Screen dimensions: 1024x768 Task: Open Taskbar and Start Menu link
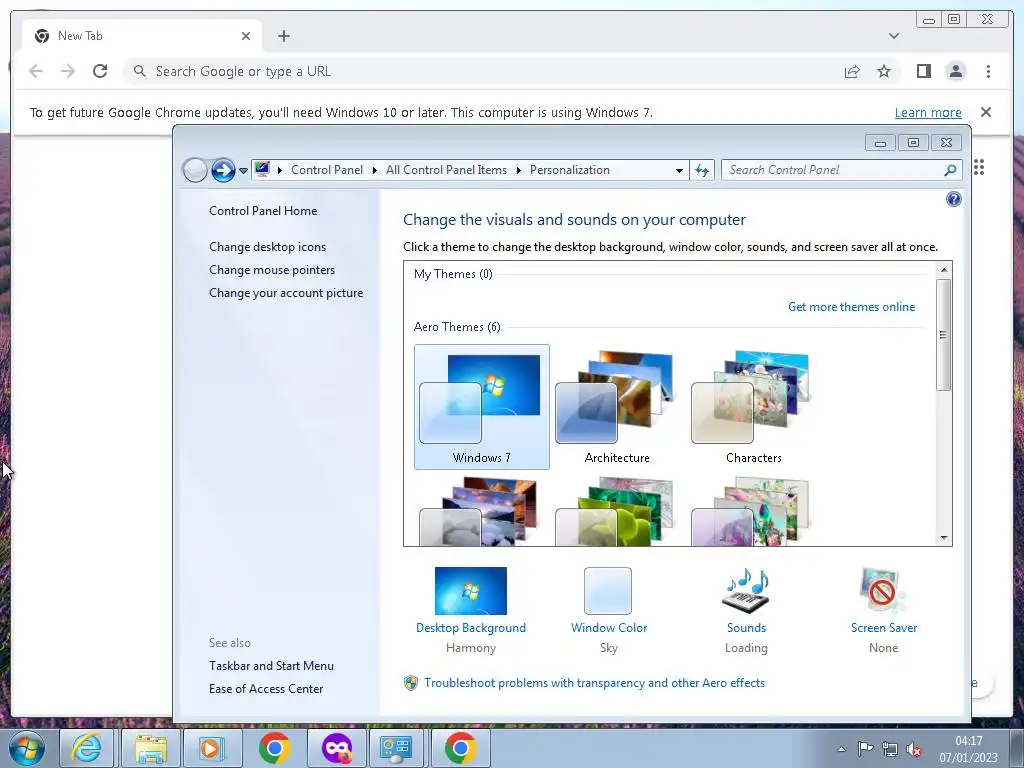coord(271,666)
